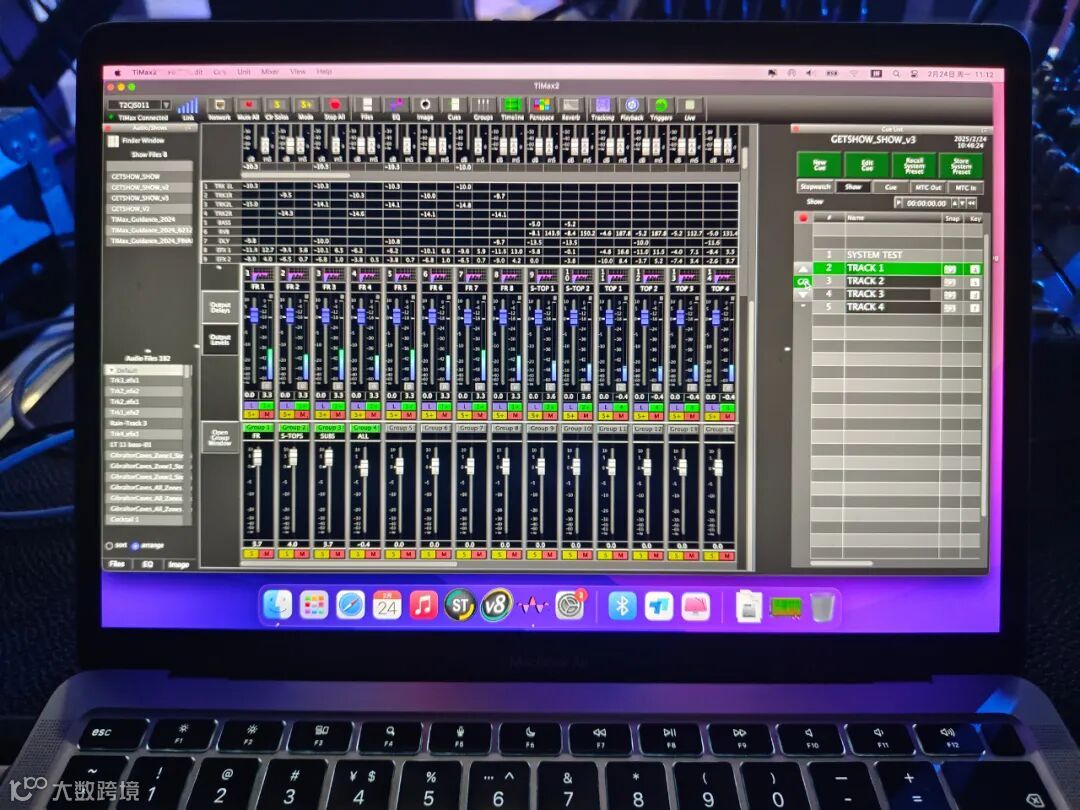Solo output channel FR 2
This screenshot has width=1080, height=810.
pyautogui.click(x=286, y=415)
